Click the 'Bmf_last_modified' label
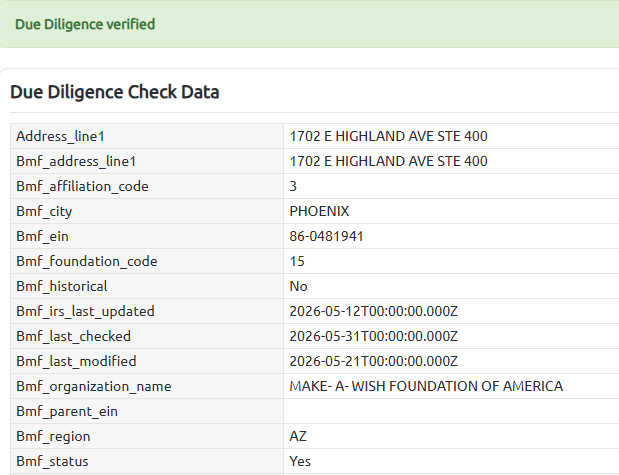Screen dimensions: 619x475 76,361
